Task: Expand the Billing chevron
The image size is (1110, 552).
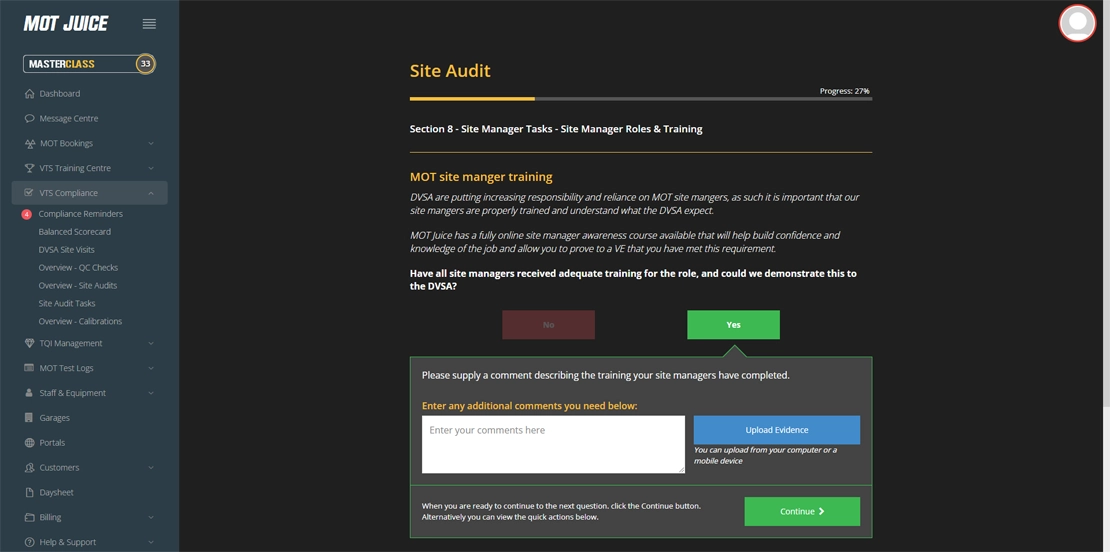Action: click(x=151, y=517)
